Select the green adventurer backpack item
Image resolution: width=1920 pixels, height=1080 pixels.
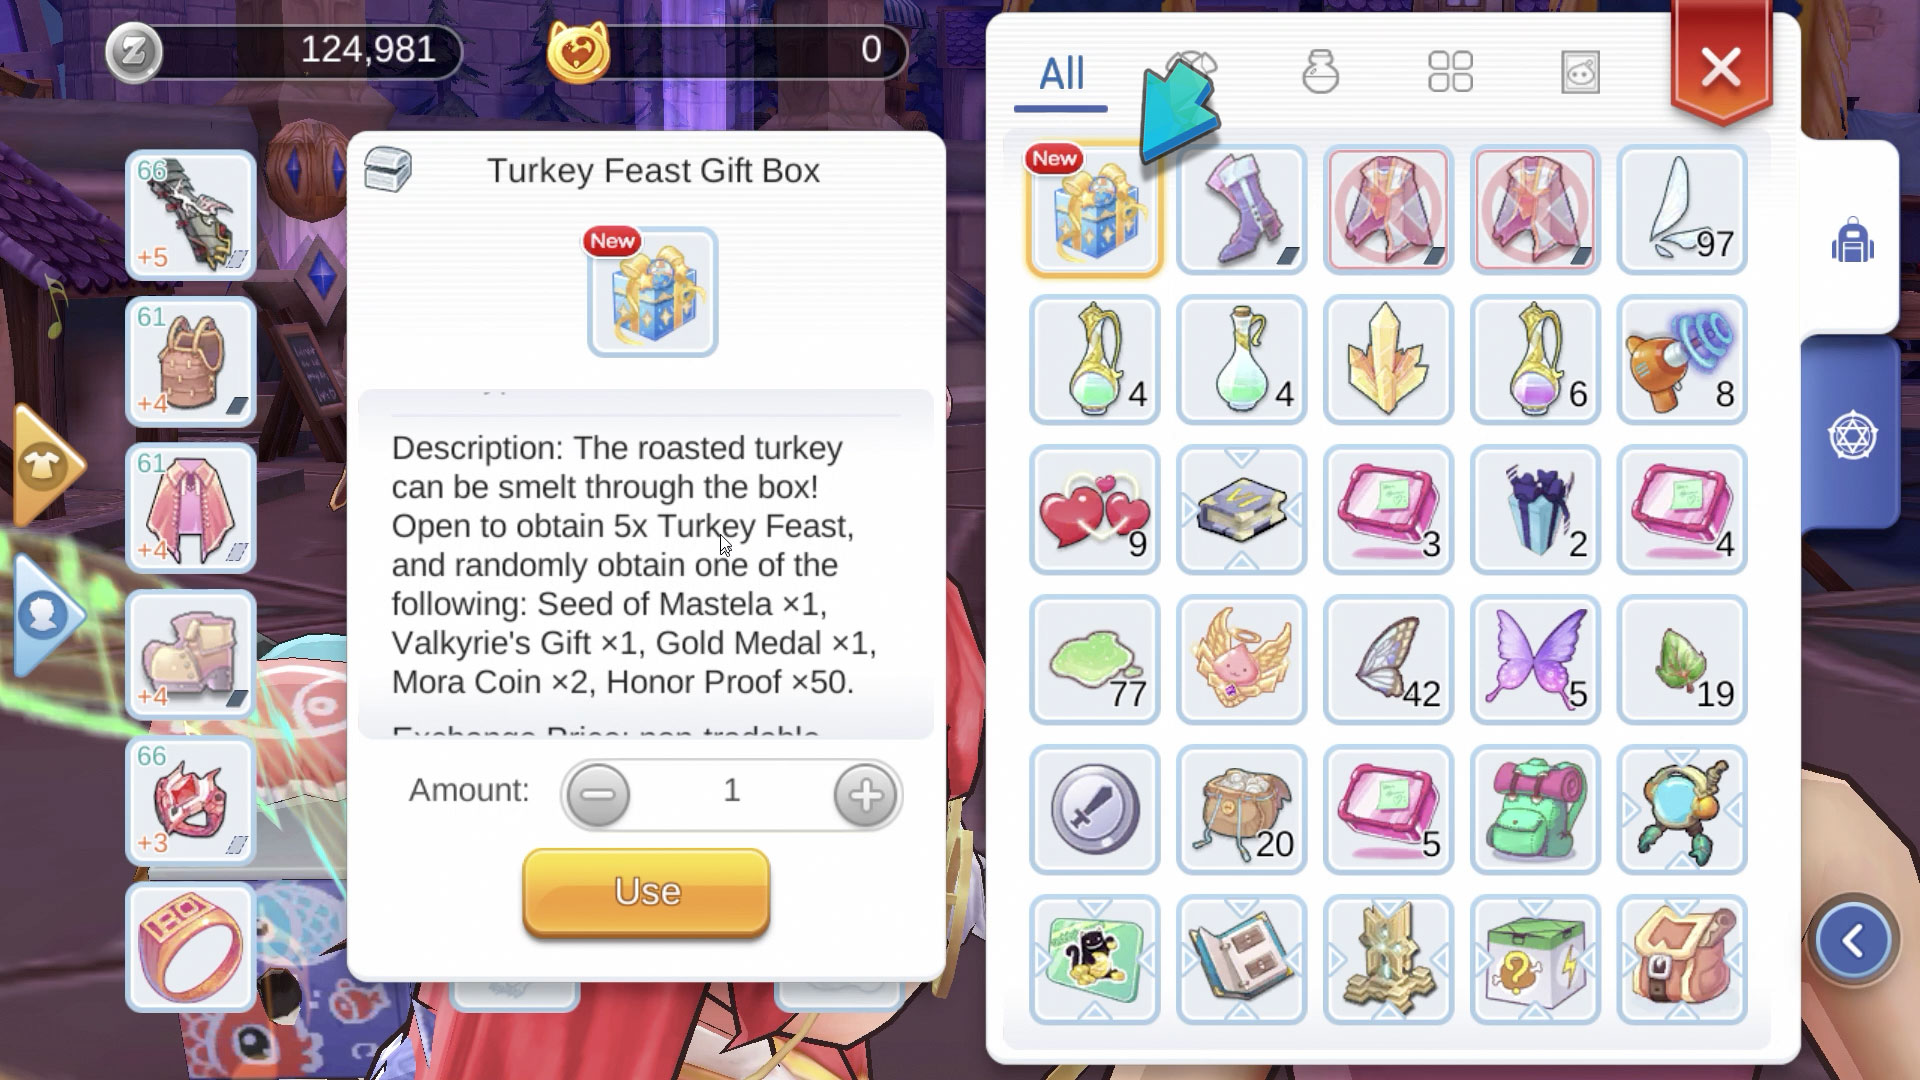[x=1535, y=810]
